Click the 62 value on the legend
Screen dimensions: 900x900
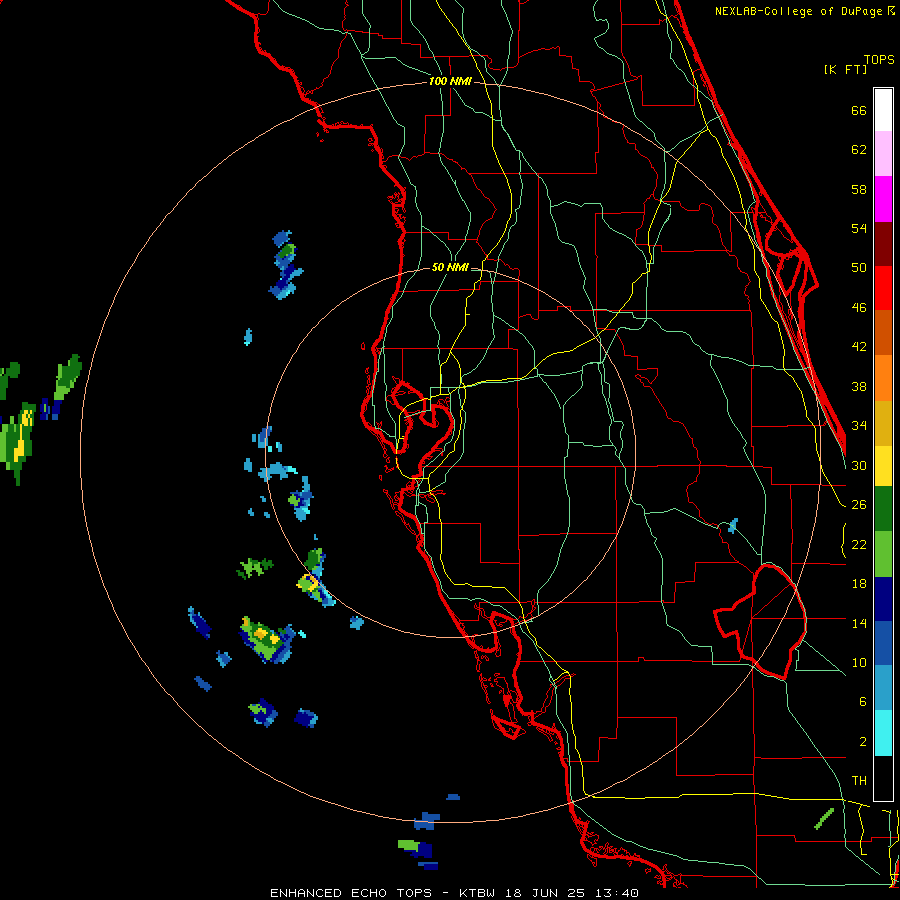click(x=859, y=150)
